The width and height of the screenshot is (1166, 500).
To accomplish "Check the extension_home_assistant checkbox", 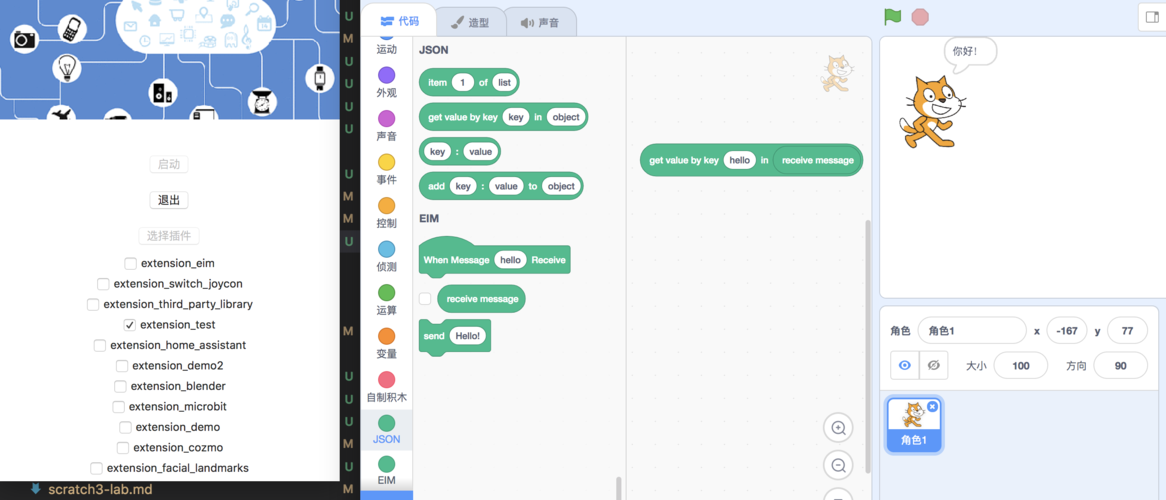I will tap(100, 345).
